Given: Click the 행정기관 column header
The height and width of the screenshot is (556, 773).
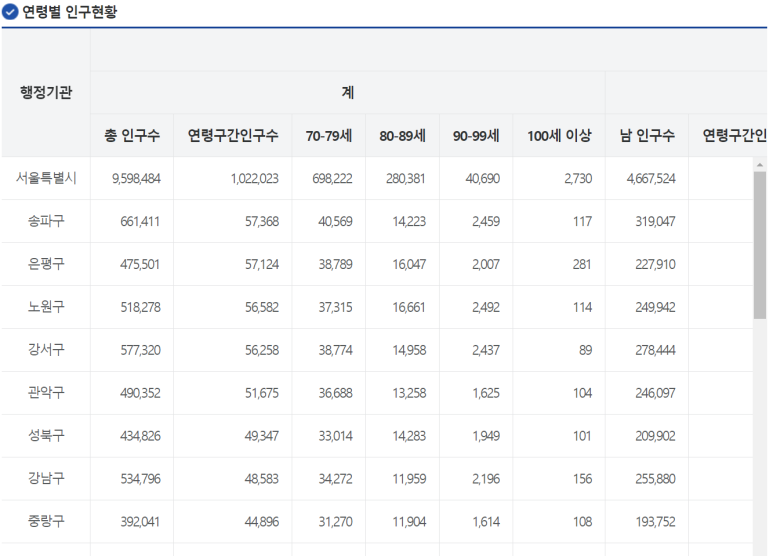Looking at the screenshot, I should 46,93.
